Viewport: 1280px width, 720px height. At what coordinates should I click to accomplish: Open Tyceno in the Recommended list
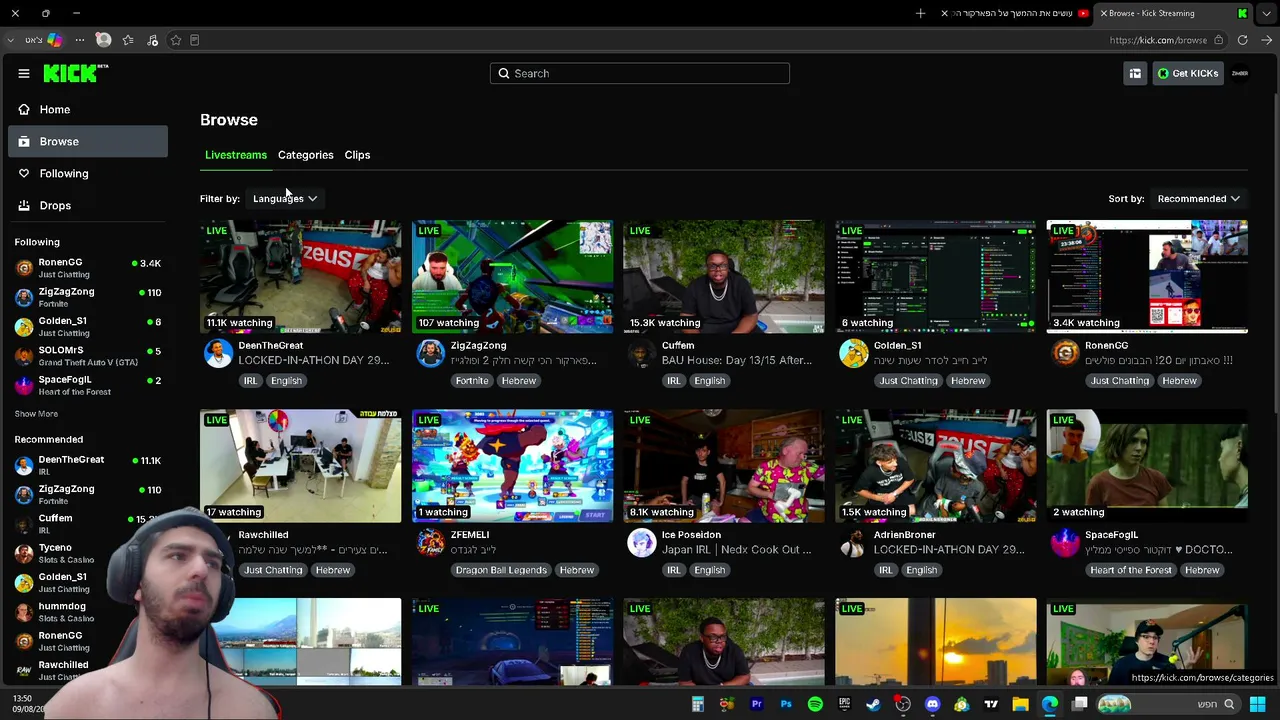coord(88,553)
